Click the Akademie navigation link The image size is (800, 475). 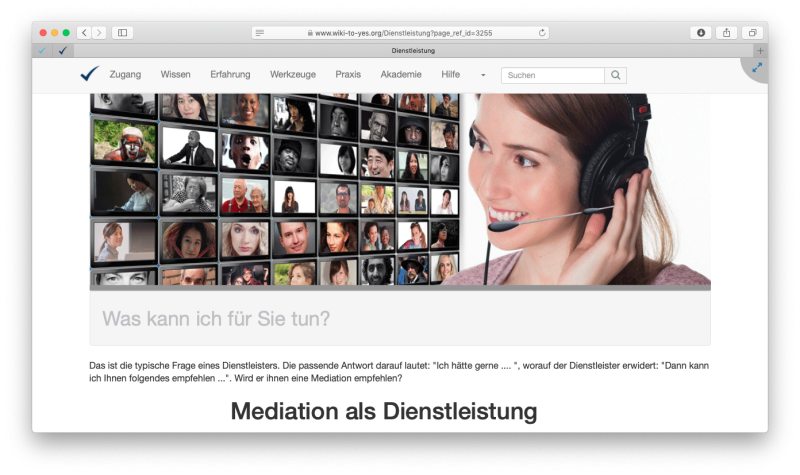(x=401, y=75)
